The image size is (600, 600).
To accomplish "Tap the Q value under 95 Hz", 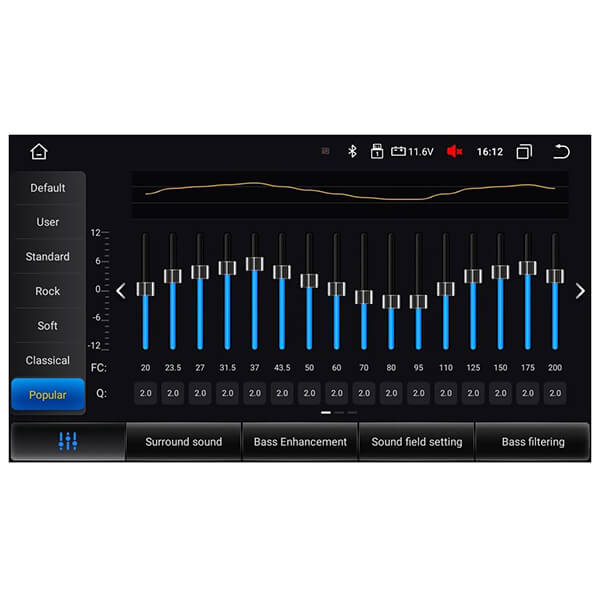I will (x=418, y=393).
